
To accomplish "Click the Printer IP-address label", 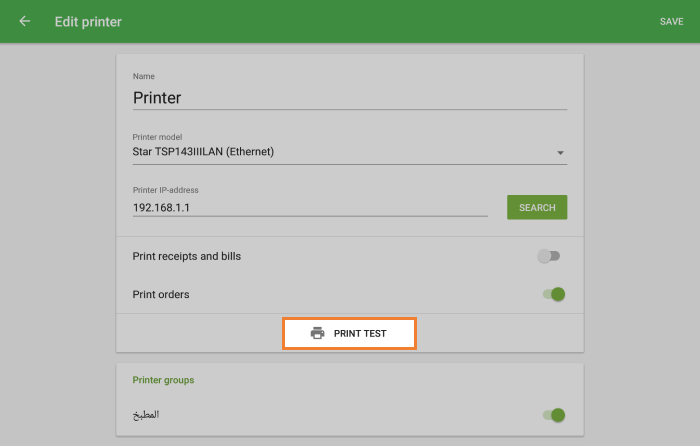I will (x=166, y=190).
